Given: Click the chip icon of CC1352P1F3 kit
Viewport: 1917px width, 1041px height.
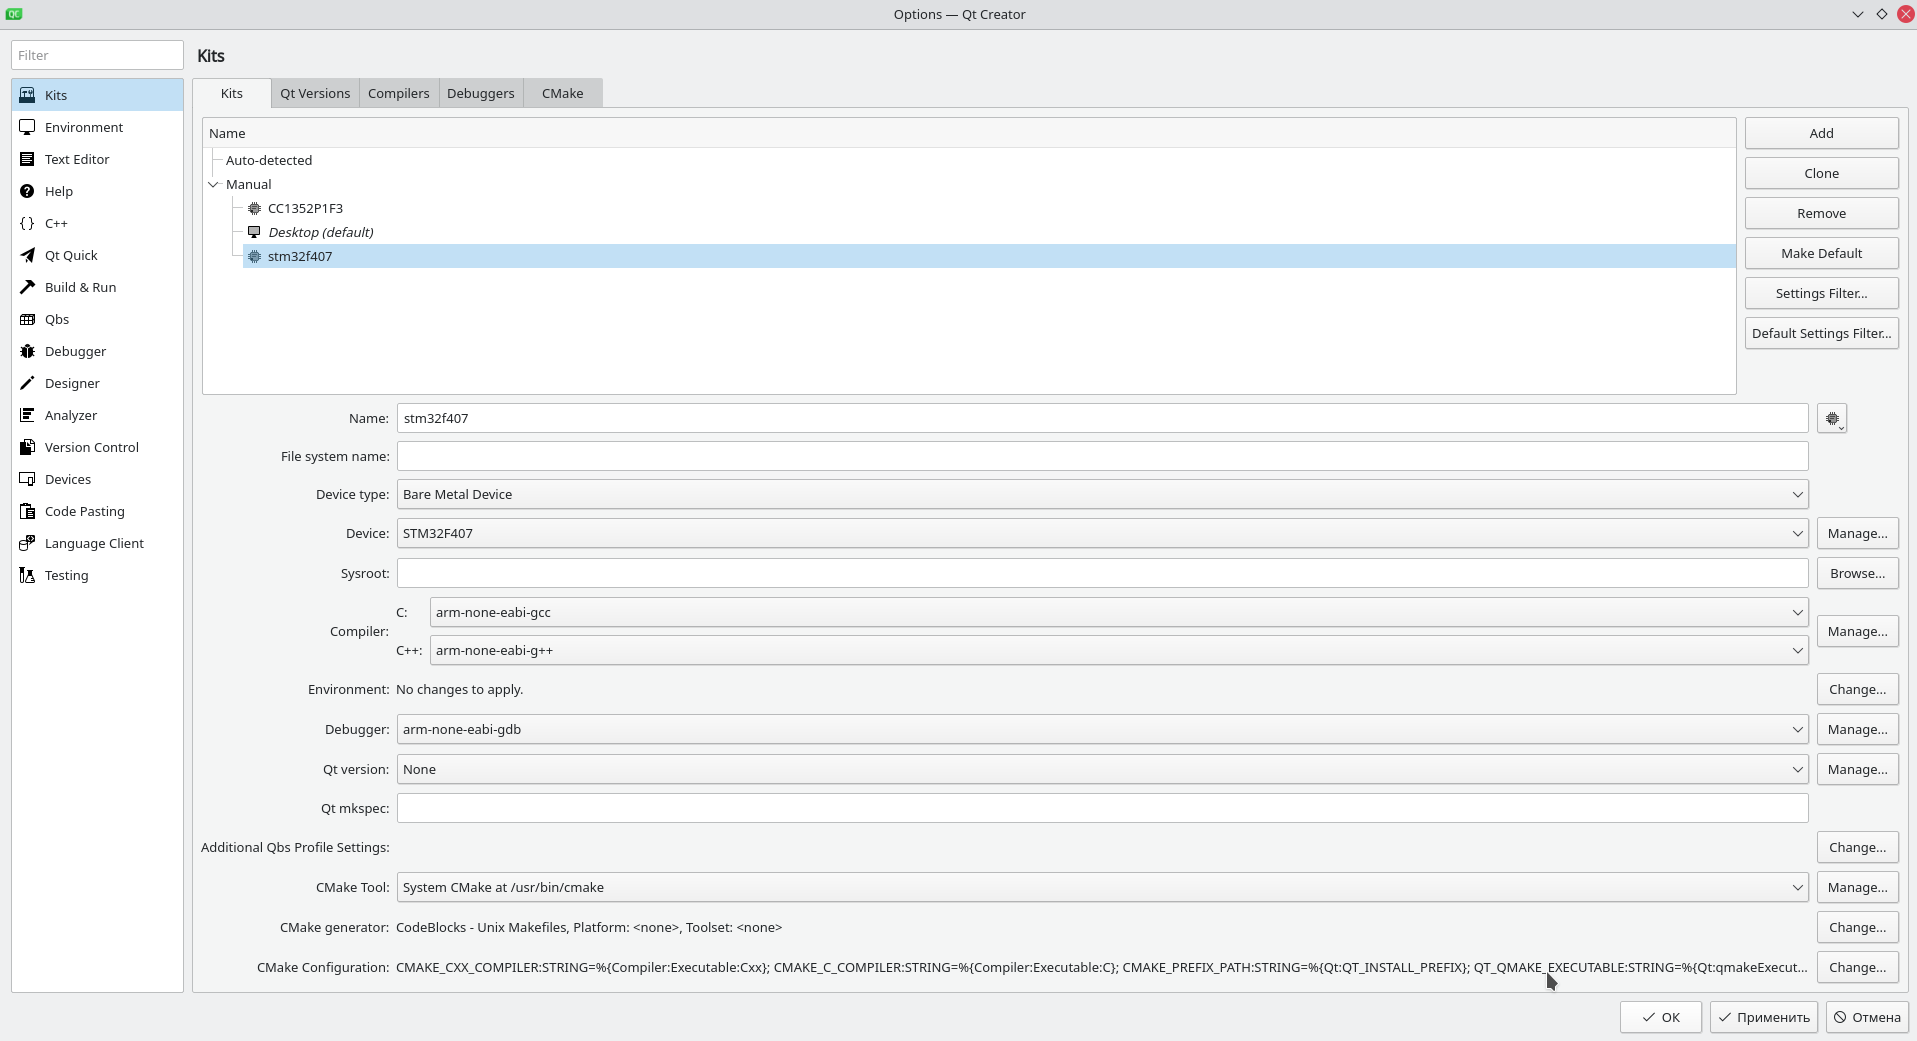Looking at the screenshot, I should [254, 208].
